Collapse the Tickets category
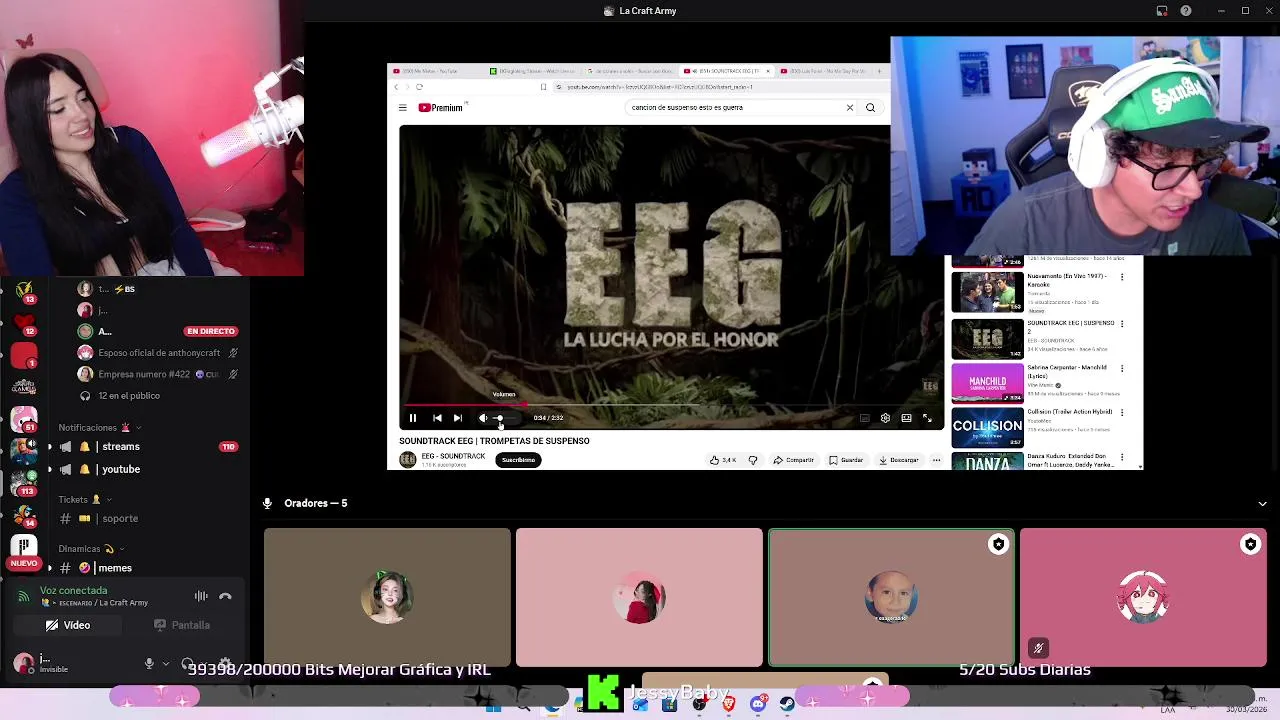The image size is (1280, 720). pyautogui.click(x=85, y=499)
